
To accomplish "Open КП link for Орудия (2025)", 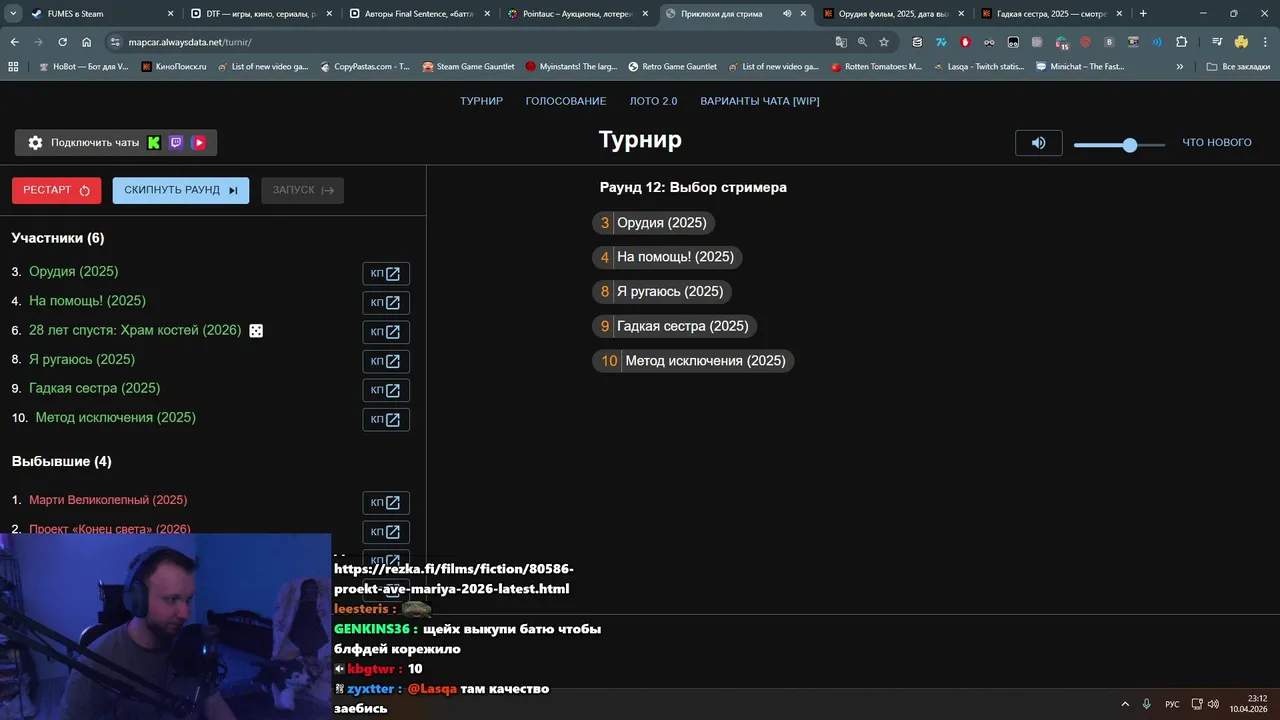I will tap(386, 274).
